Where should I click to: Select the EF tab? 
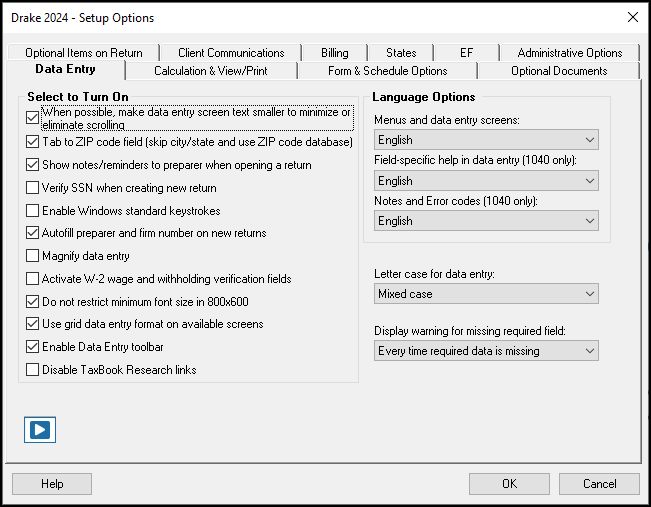point(466,53)
